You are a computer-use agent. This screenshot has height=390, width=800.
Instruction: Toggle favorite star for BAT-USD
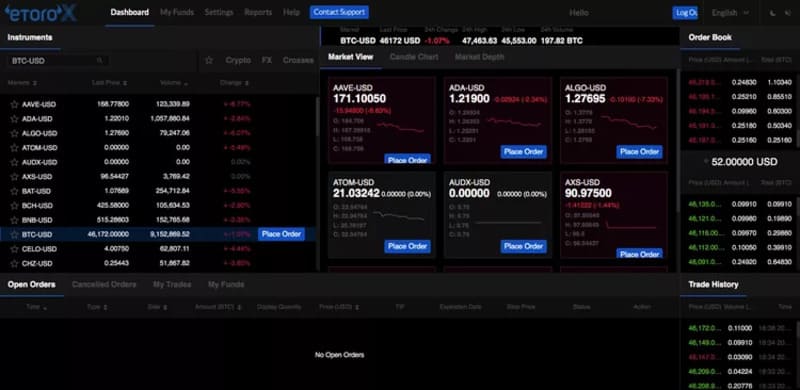pos(14,191)
